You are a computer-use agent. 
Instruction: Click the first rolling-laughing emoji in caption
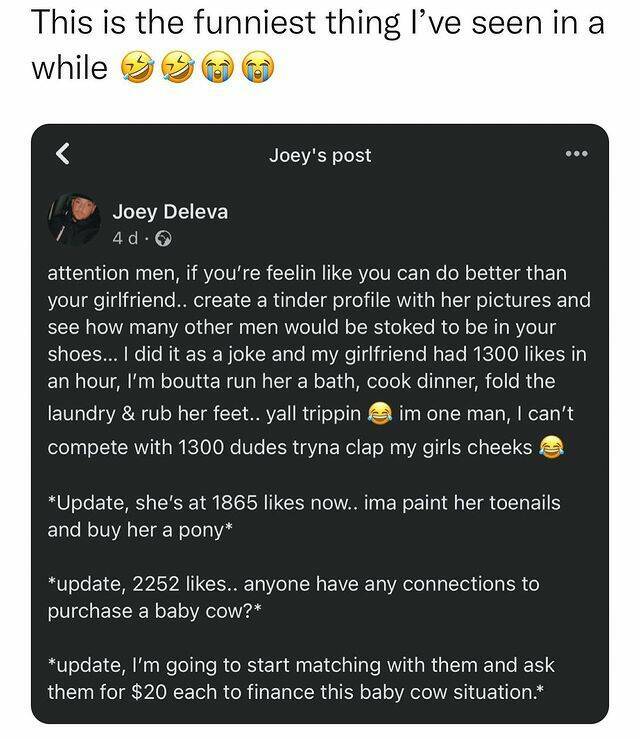click(x=135, y=69)
